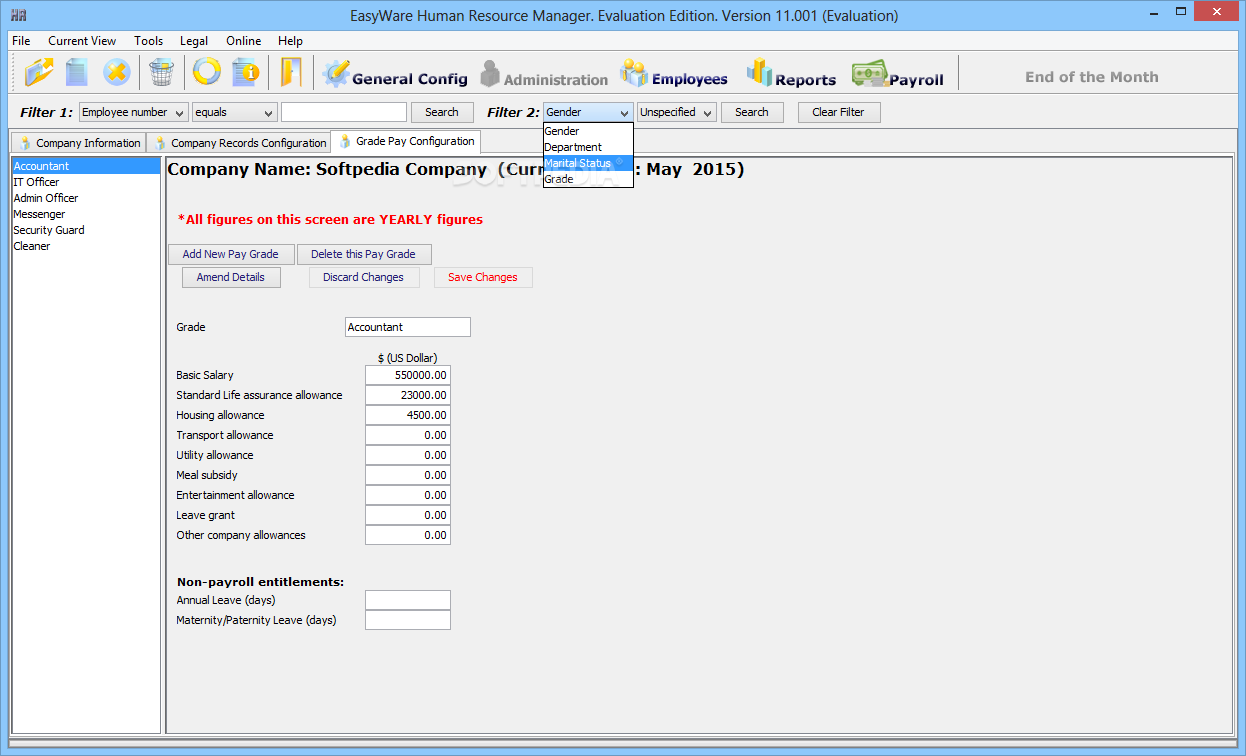Select Accountant in the grade list
Image resolution: width=1246 pixels, height=756 pixels.
[86, 166]
